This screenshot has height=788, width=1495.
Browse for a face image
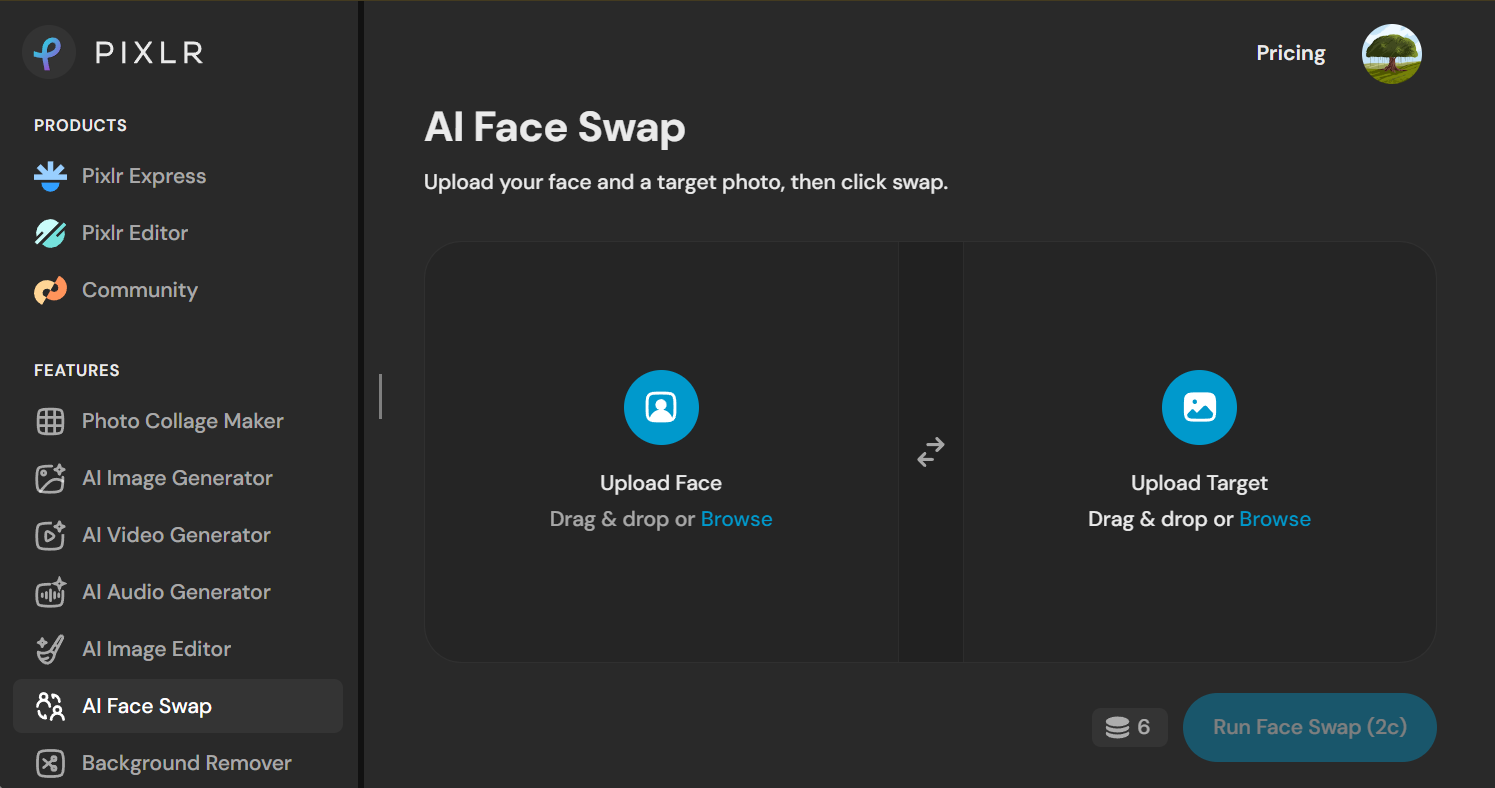[736, 519]
